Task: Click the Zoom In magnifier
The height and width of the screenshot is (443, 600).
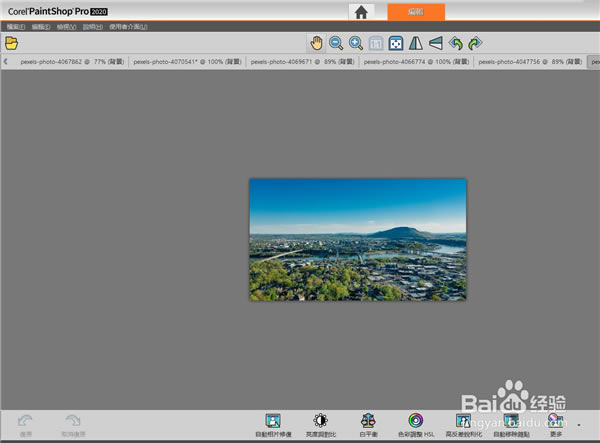Action: pyautogui.click(x=356, y=43)
